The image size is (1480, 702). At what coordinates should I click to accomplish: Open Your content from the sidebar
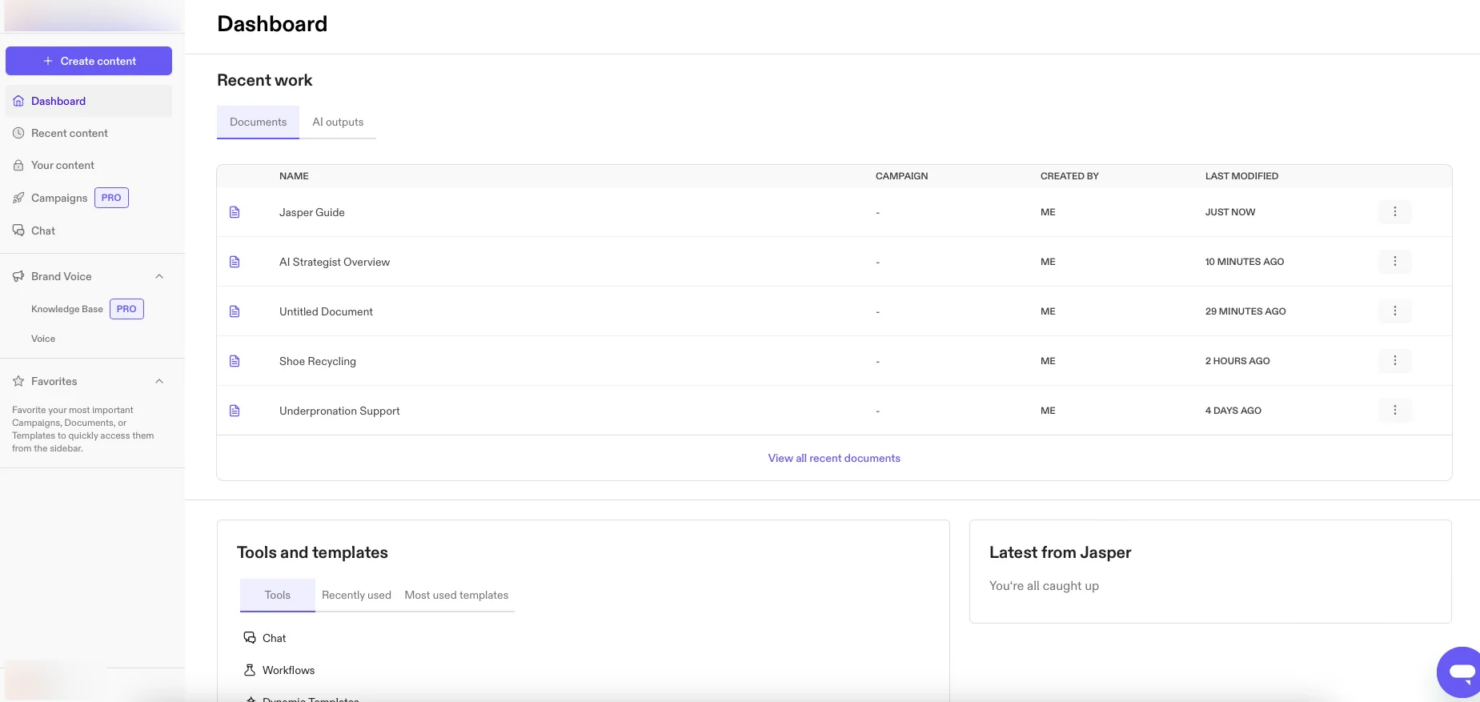[17, 164]
